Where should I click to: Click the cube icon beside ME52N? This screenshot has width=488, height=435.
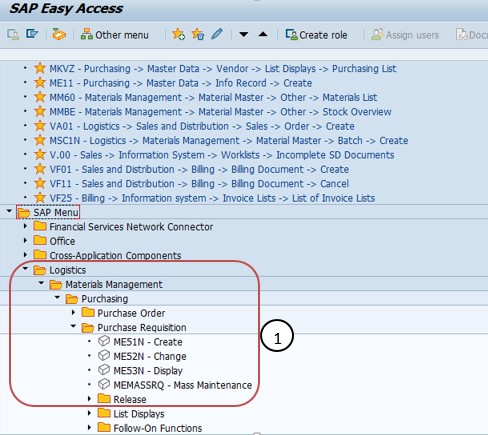[x=104, y=355]
